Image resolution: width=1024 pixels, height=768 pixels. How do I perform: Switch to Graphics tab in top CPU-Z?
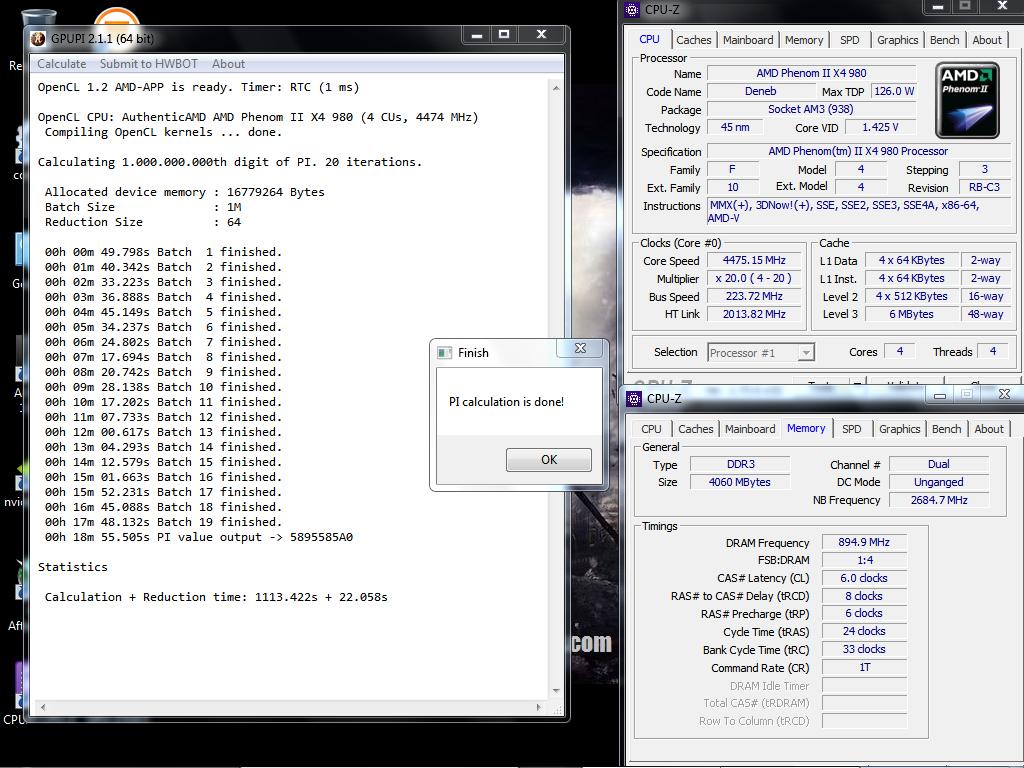(897, 40)
